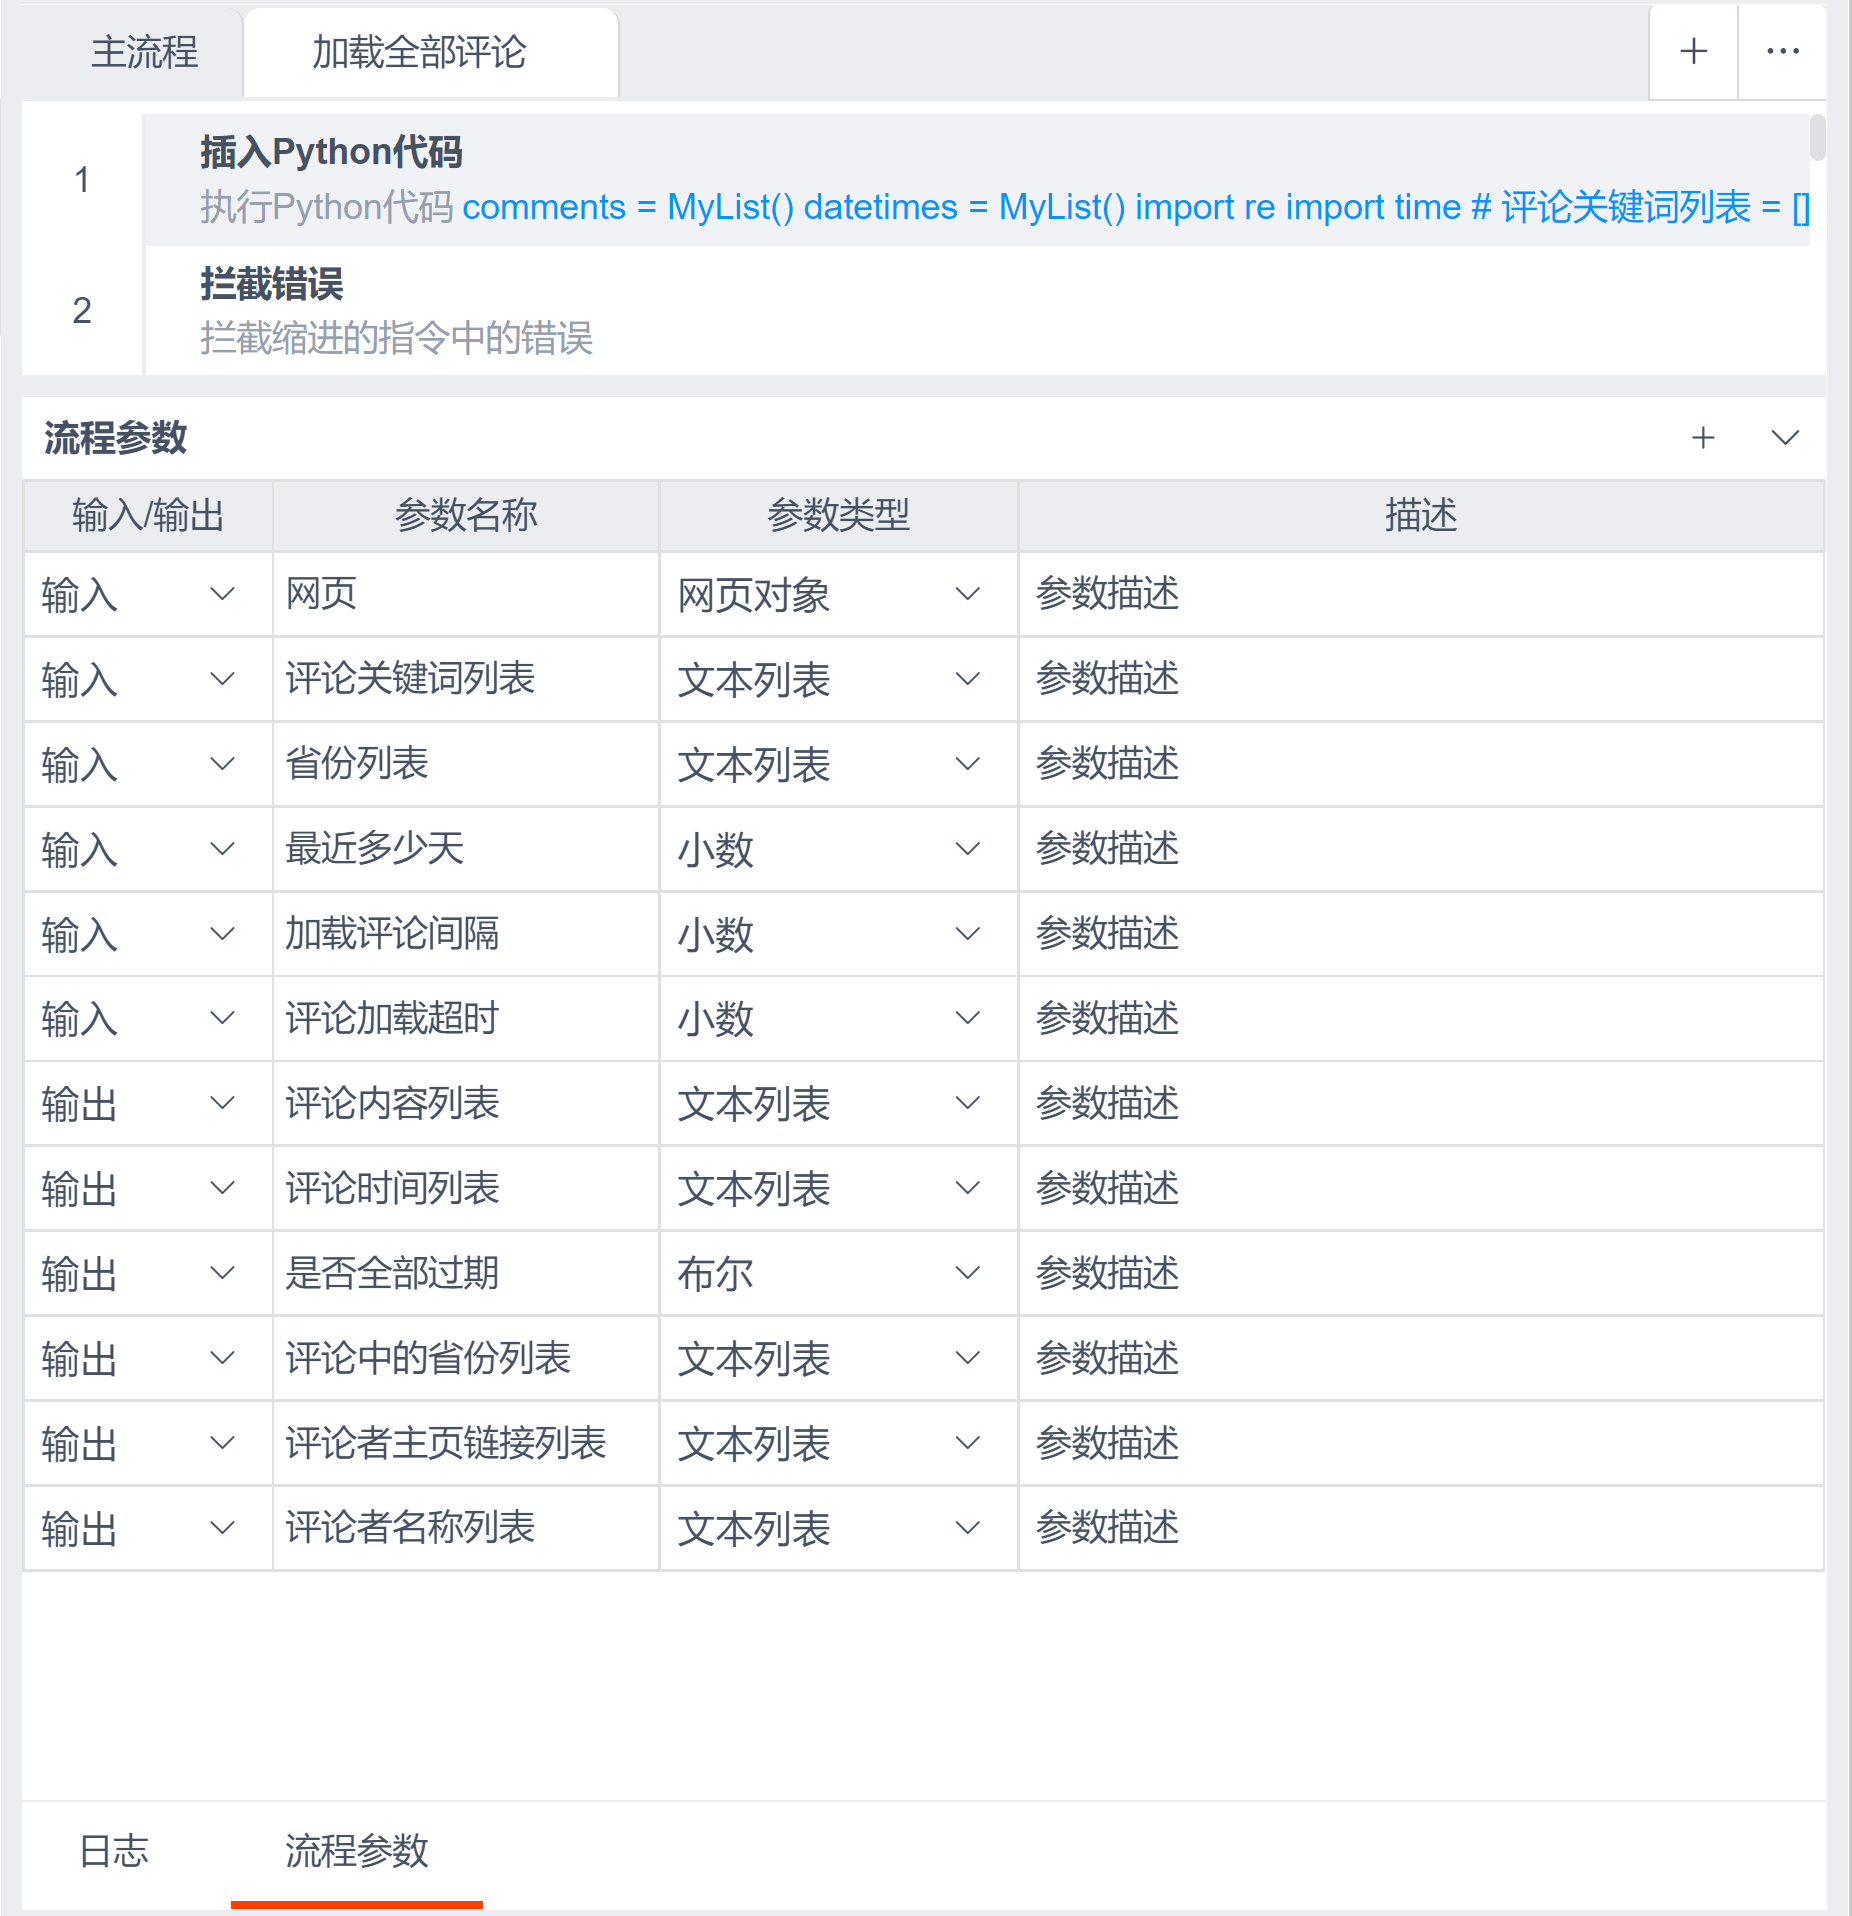Screen dimensions: 1852x1916
Task: Open type dropdown showing 网页对象
Action: tap(830, 594)
